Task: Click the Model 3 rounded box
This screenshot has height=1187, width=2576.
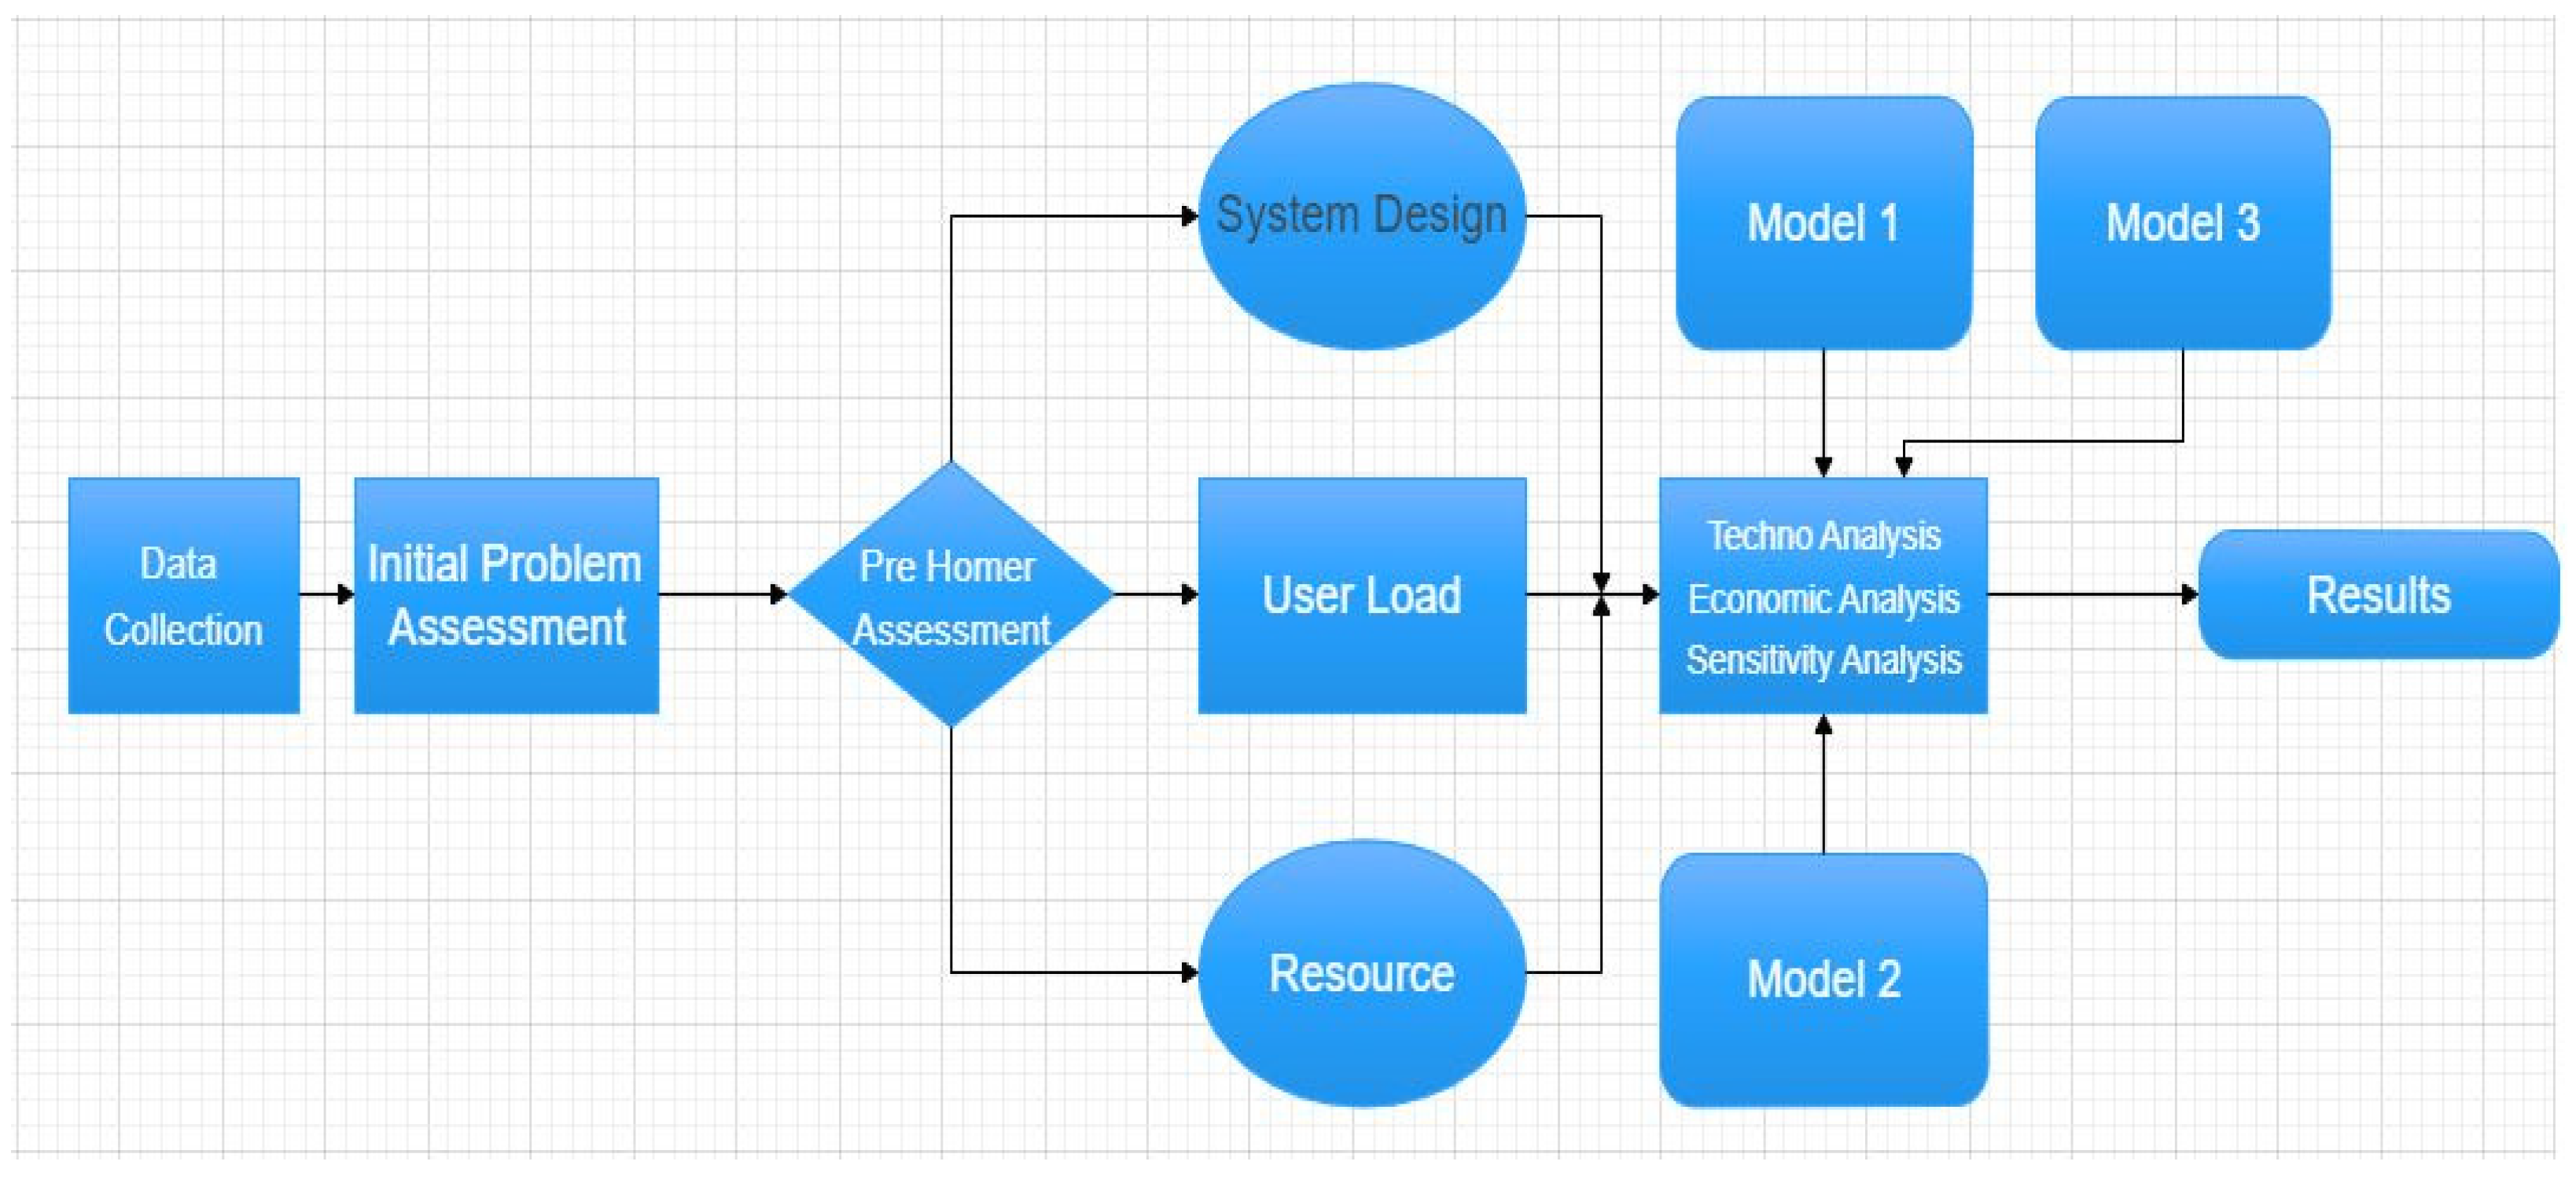Action: tap(2182, 222)
